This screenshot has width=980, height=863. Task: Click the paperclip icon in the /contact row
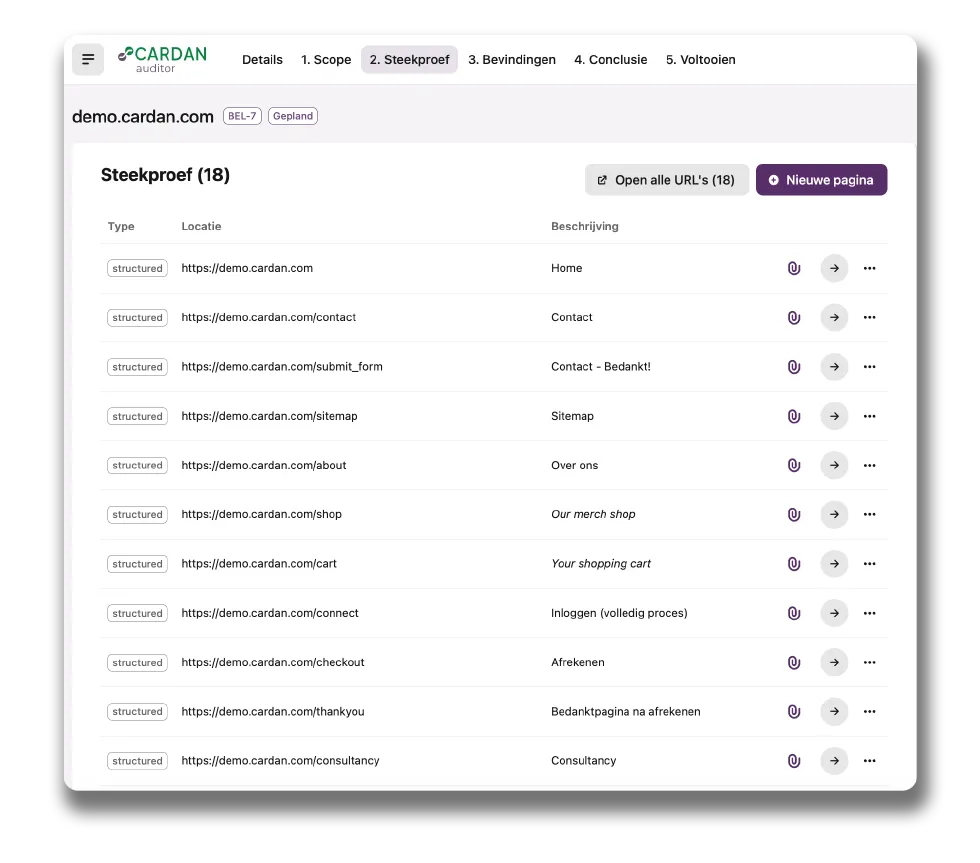click(x=794, y=317)
